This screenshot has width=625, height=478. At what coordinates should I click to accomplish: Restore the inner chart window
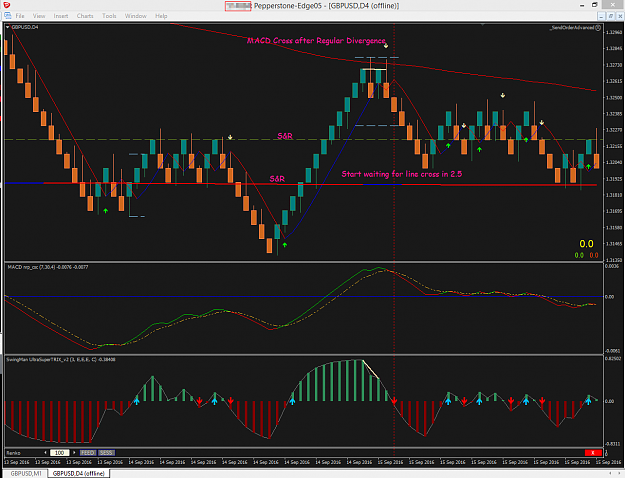[x=611, y=16]
